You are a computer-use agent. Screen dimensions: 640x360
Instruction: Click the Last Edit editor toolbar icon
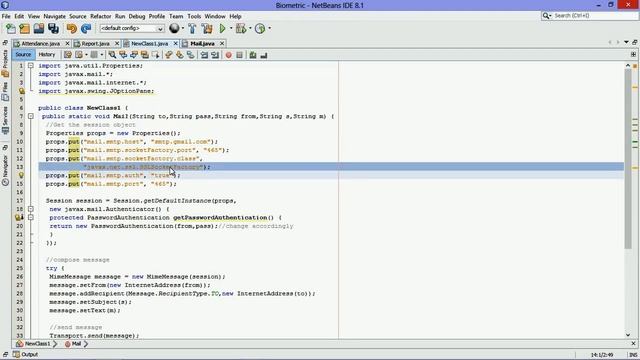[68, 55]
